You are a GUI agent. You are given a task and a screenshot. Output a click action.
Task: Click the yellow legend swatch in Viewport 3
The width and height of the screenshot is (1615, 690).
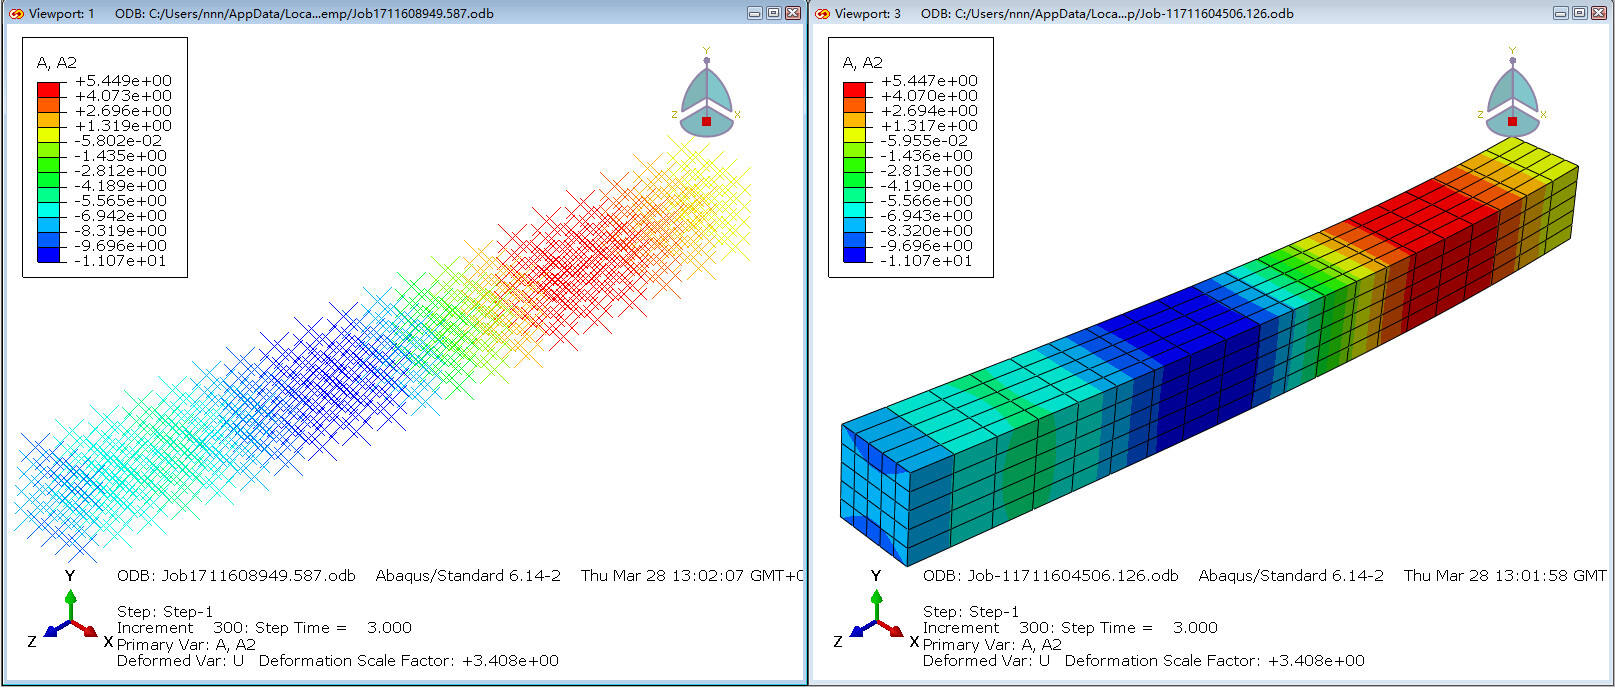coord(855,134)
